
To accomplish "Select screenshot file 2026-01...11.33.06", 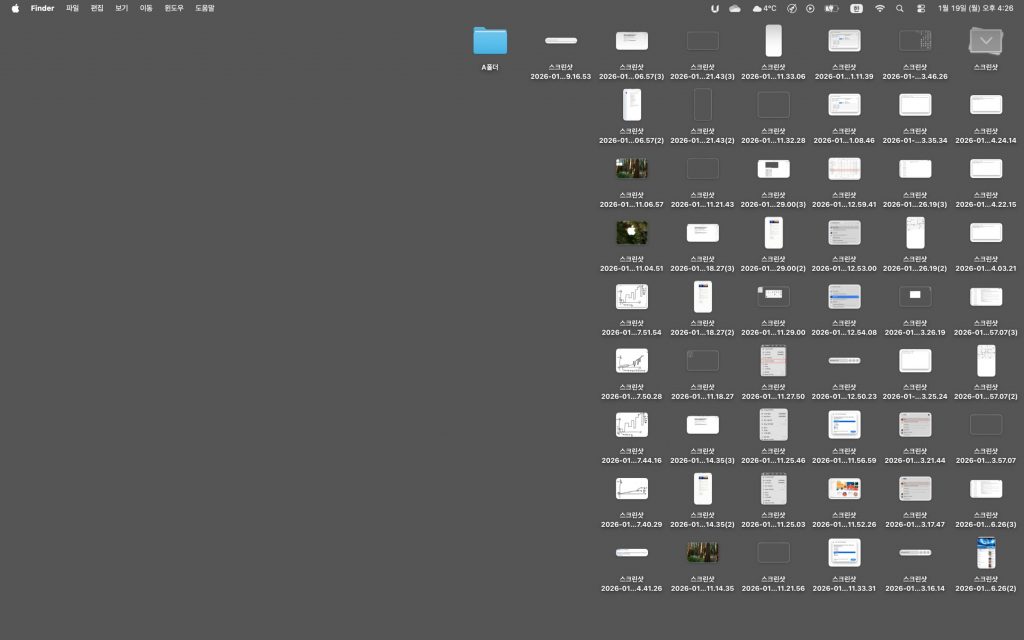I will point(773,41).
